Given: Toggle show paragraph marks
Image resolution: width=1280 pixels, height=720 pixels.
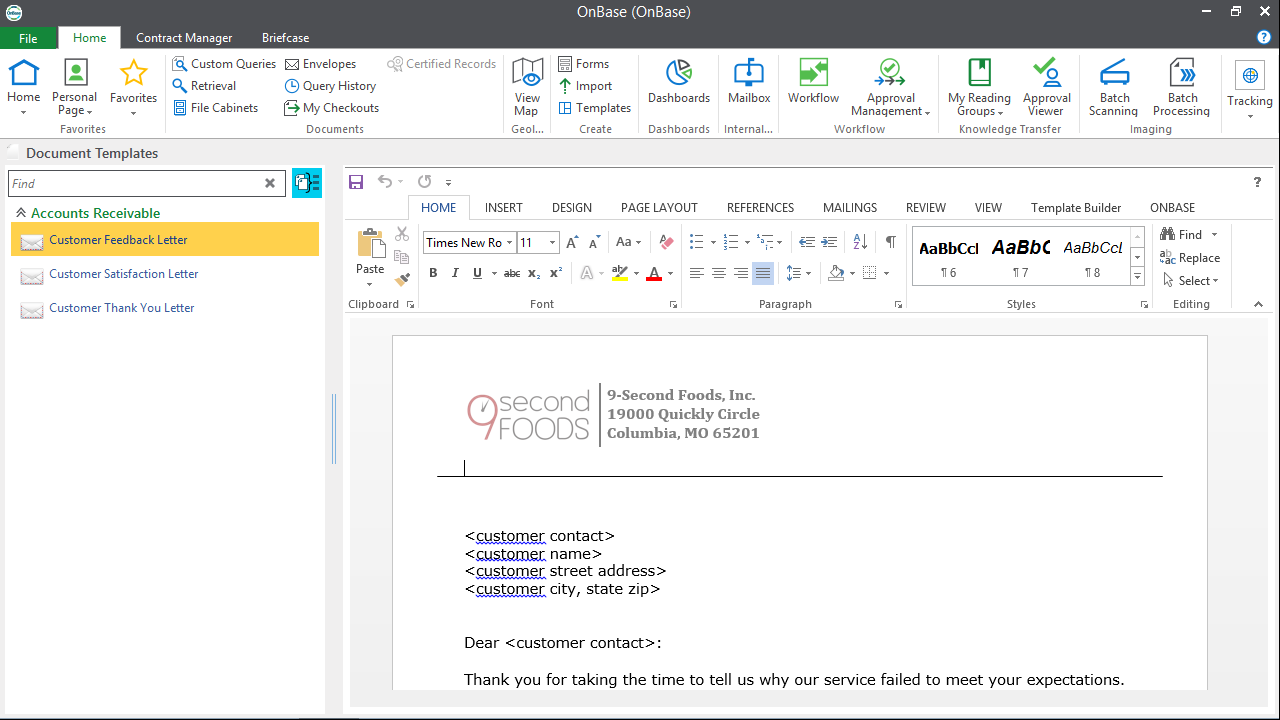Looking at the screenshot, I should [x=890, y=242].
